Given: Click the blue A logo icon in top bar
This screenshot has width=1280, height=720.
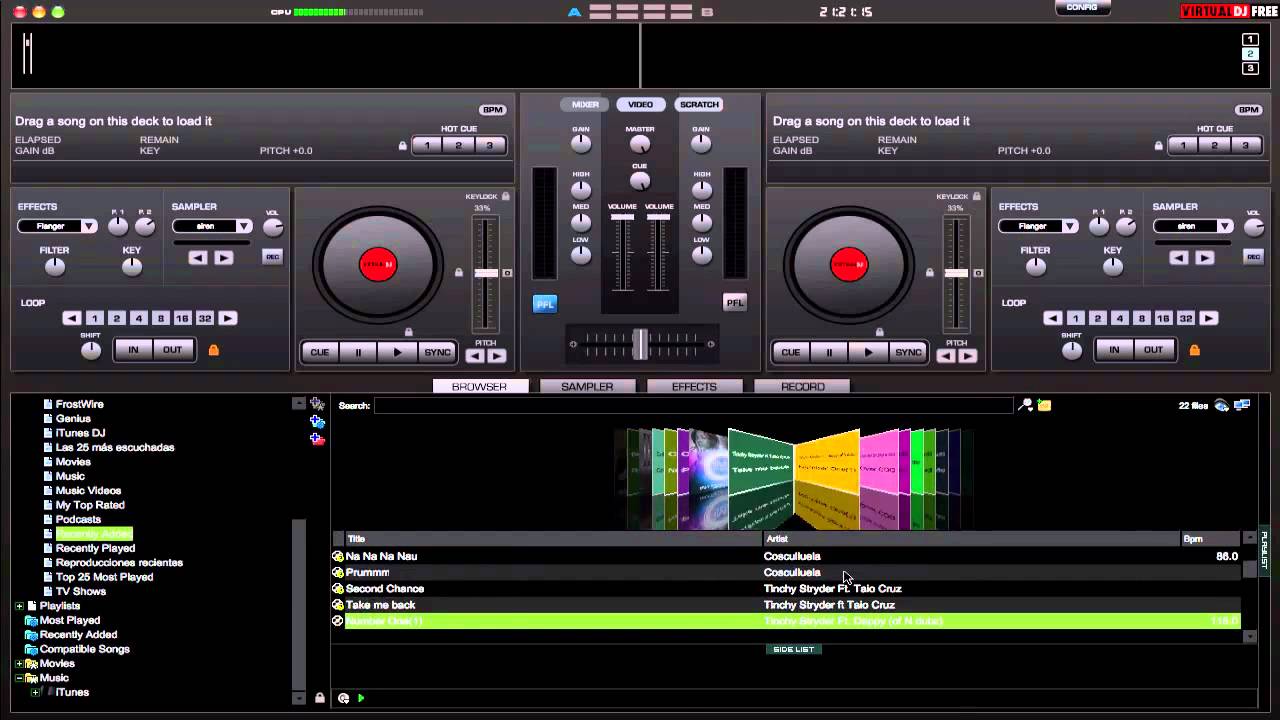Looking at the screenshot, I should point(574,12).
